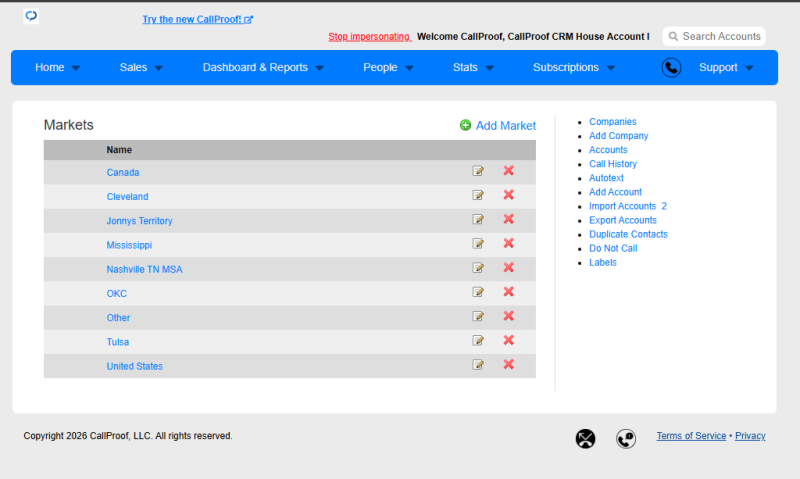Open the Sales menu
Viewport: 800px width, 479px height.
(x=133, y=67)
